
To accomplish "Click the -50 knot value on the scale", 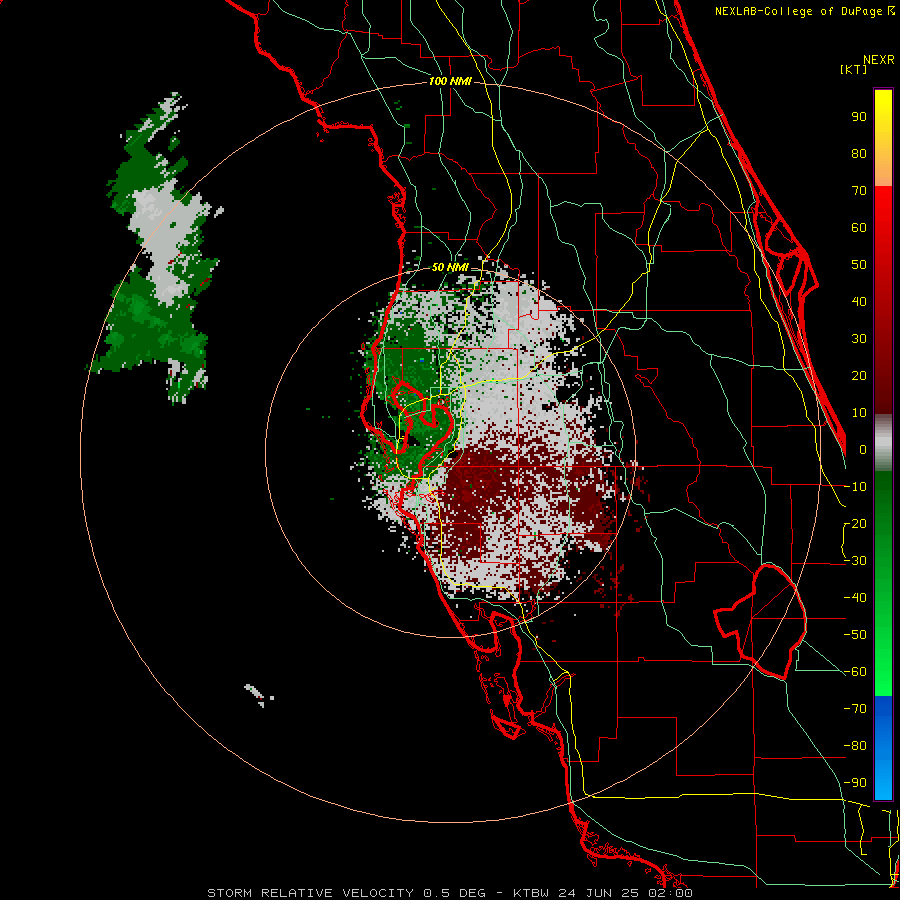I will [x=855, y=635].
